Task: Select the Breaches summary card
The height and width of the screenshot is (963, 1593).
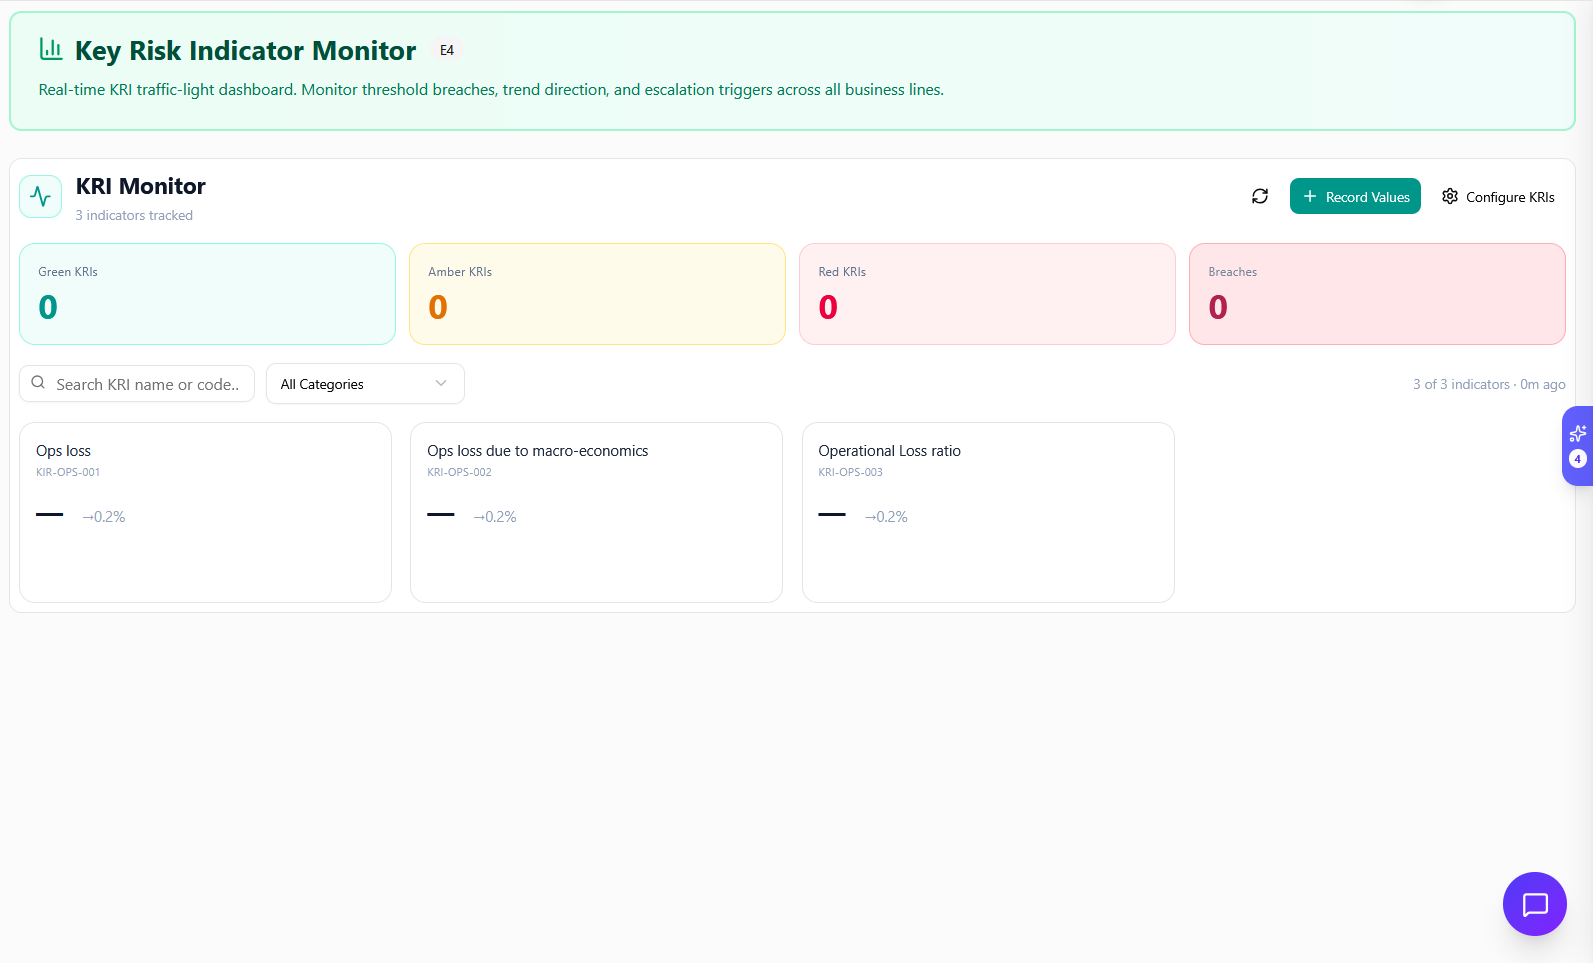Action: tap(1376, 294)
